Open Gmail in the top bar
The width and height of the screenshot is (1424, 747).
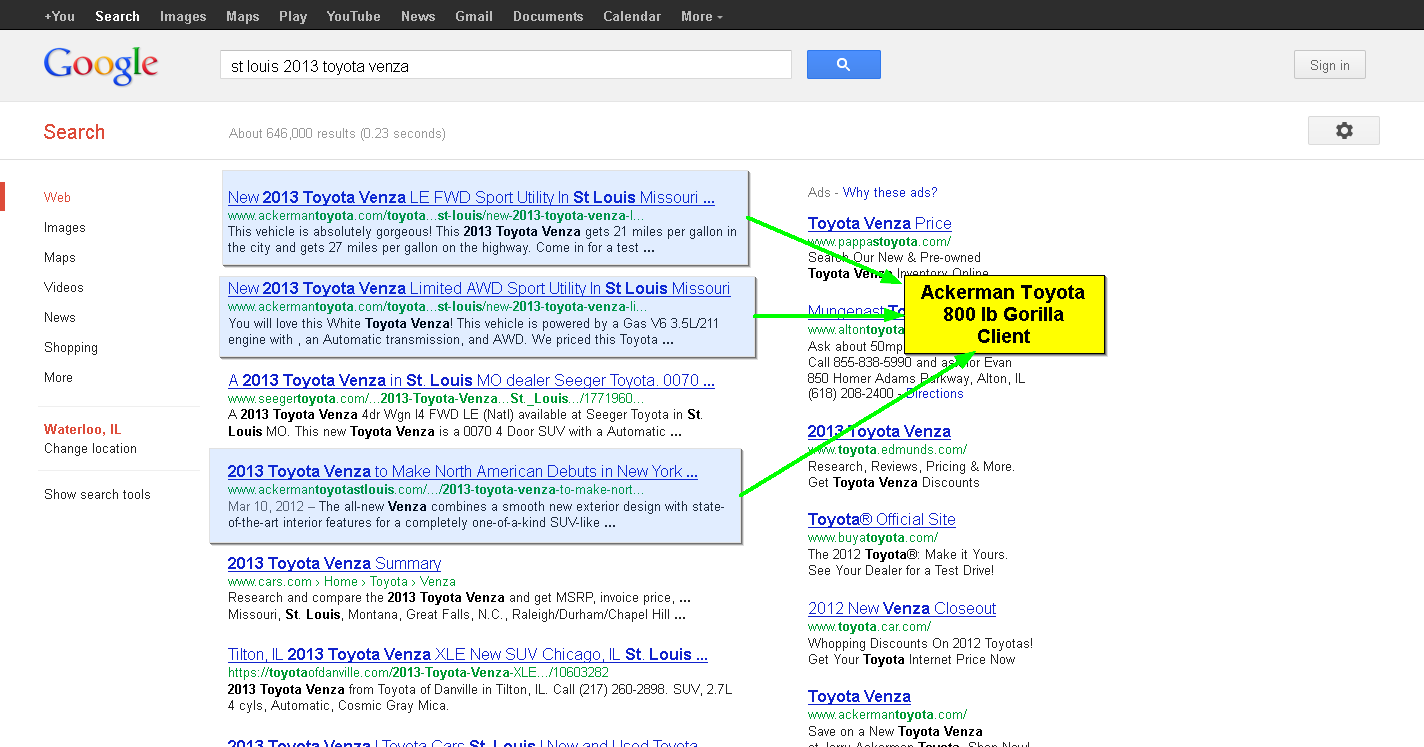pos(474,16)
